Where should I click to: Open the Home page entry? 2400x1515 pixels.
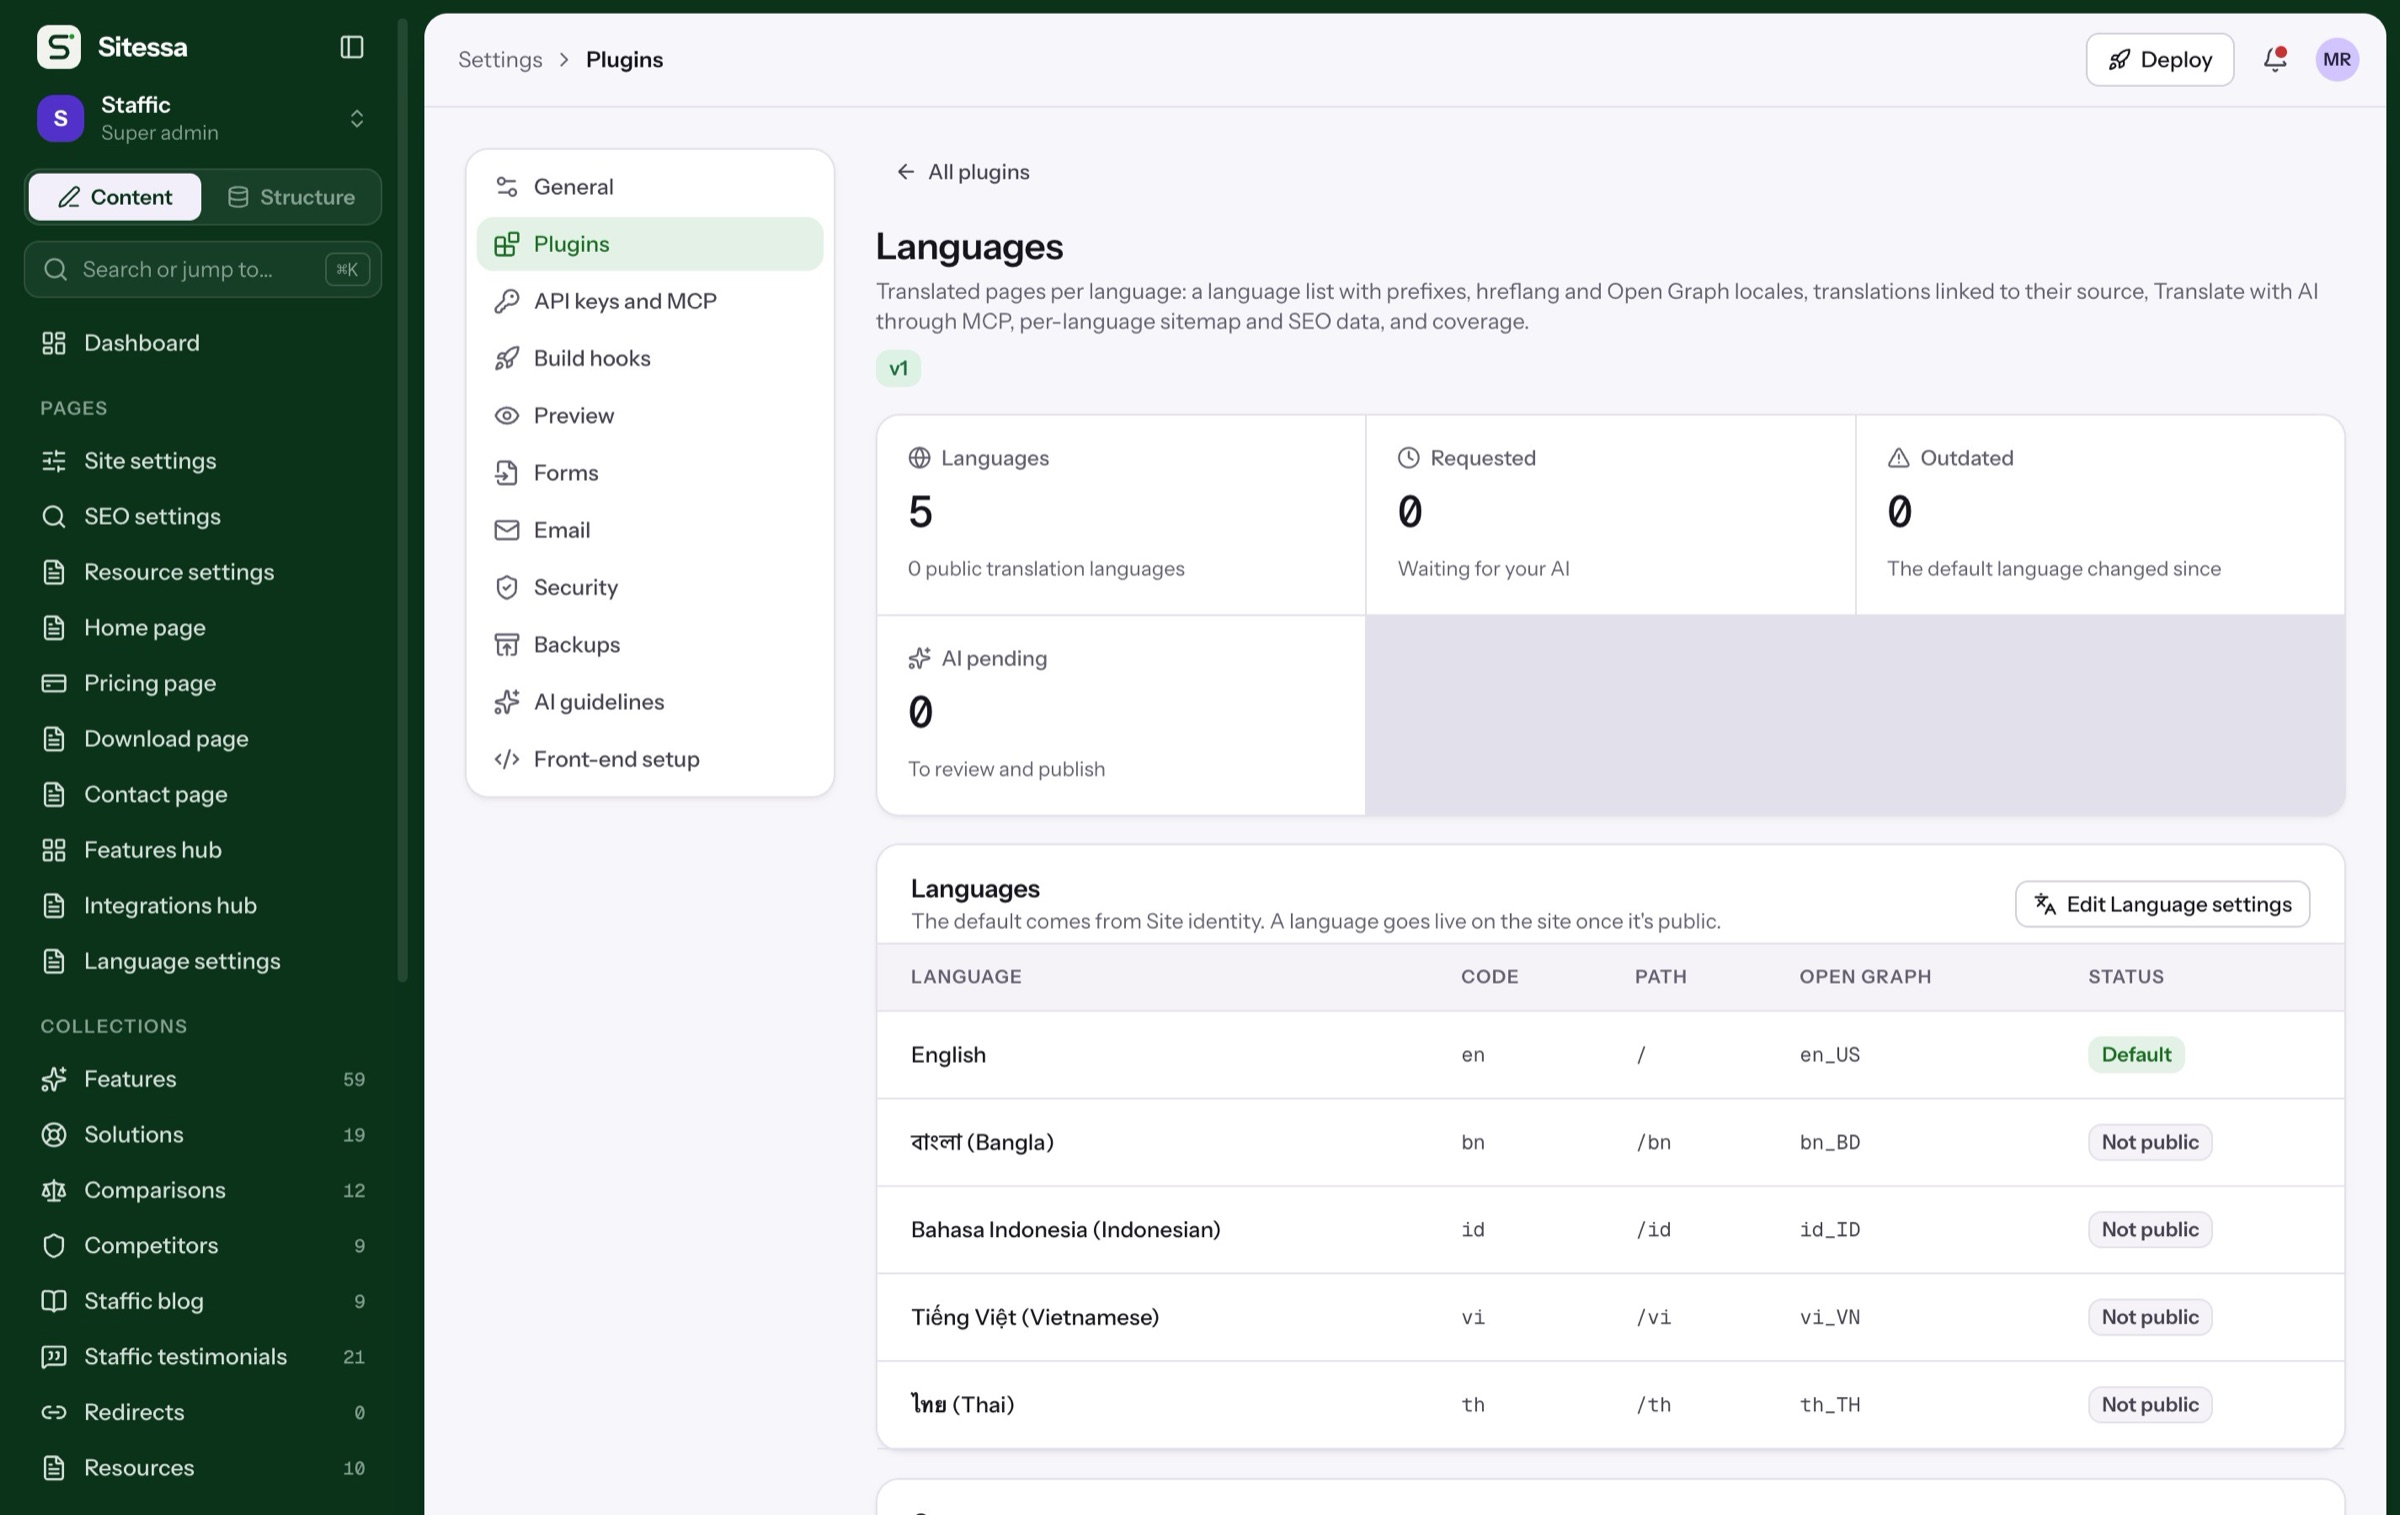203,628
